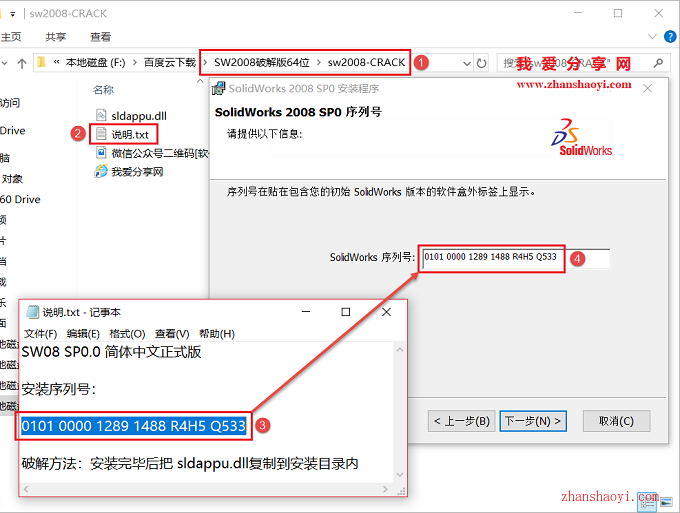Click the 下一步(N) next button
680x513 pixels.
533,421
